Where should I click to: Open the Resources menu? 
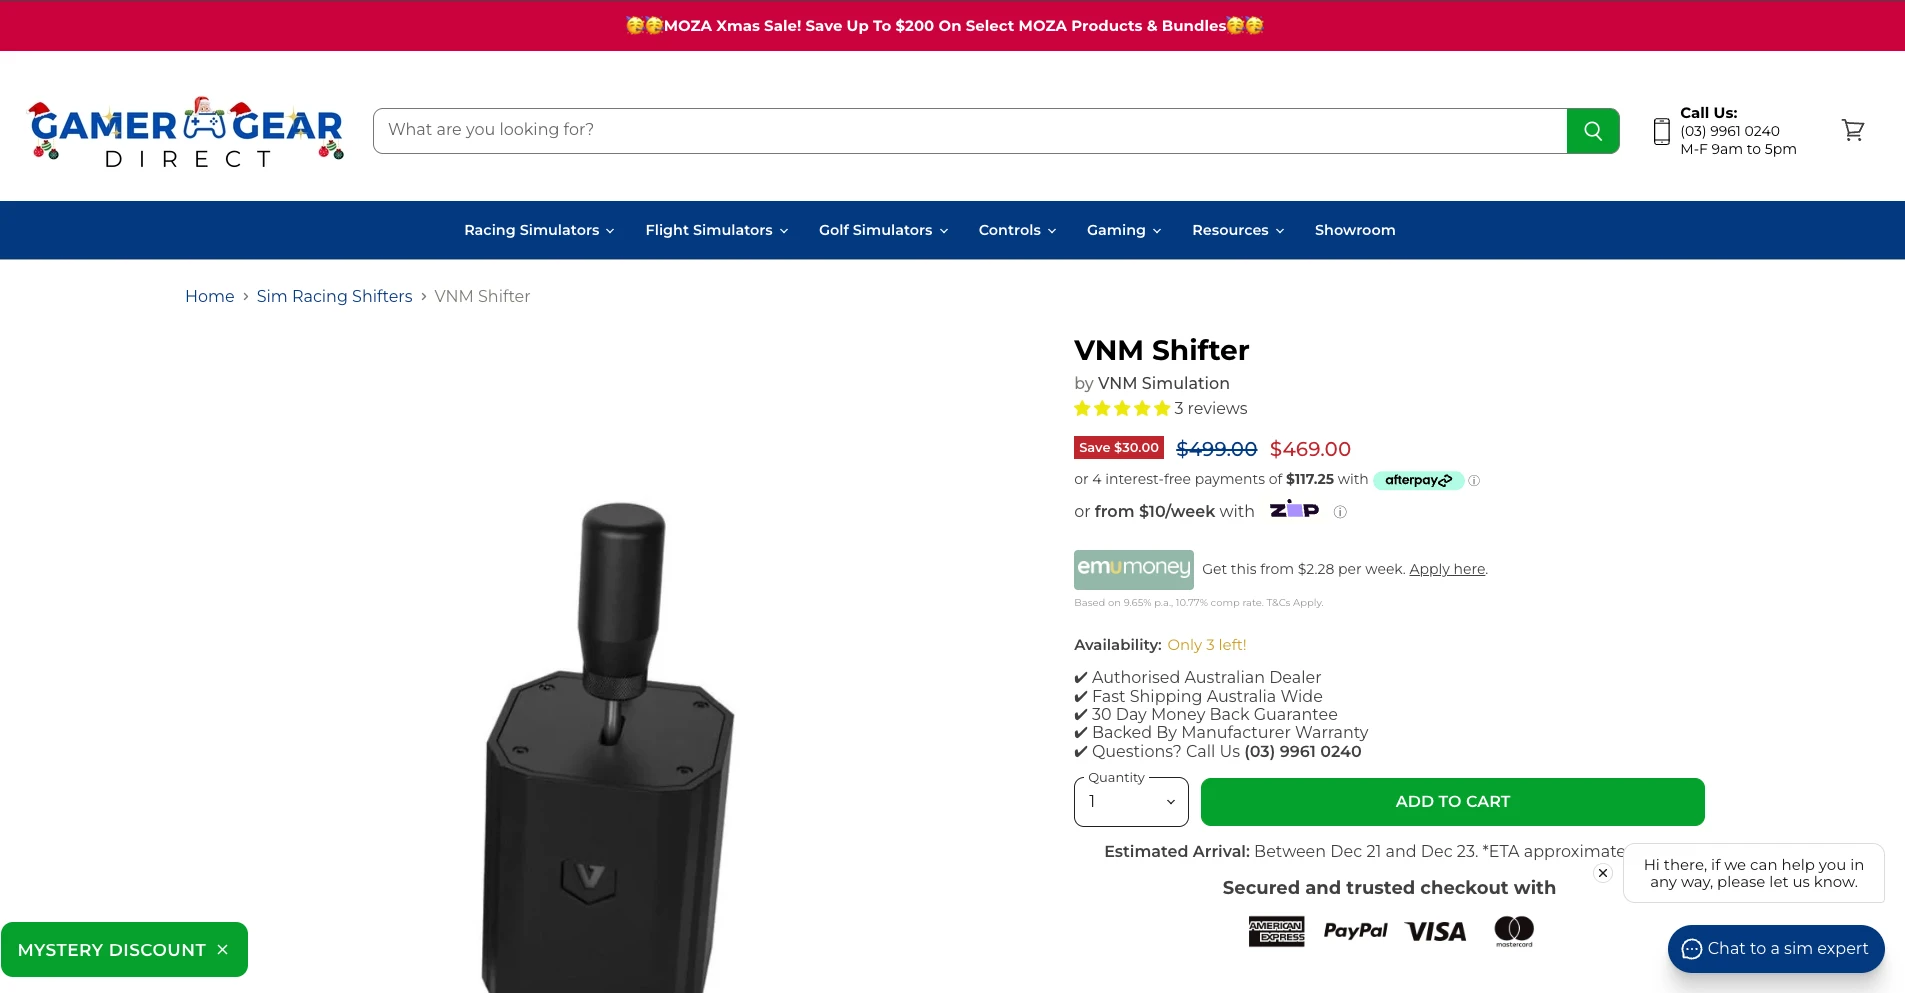pyautogui.click(x=1238, y=230)
